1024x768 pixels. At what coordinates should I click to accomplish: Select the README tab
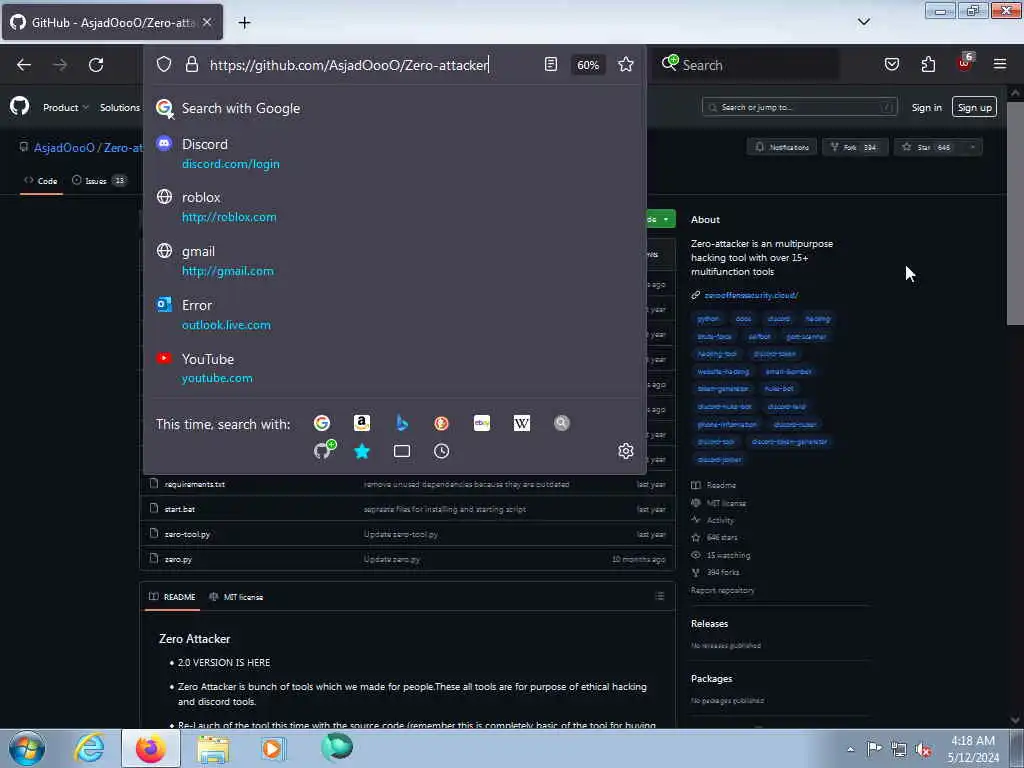172,597
